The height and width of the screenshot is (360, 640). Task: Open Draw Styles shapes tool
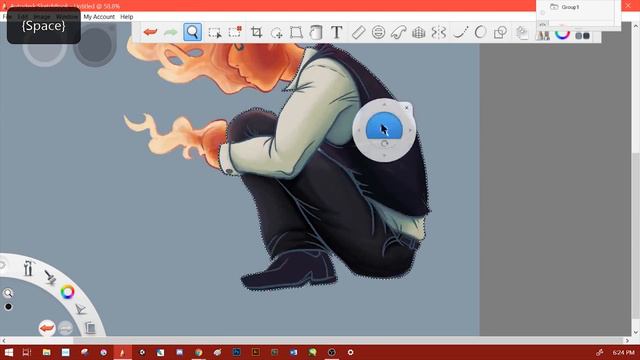tap(500, 32)
